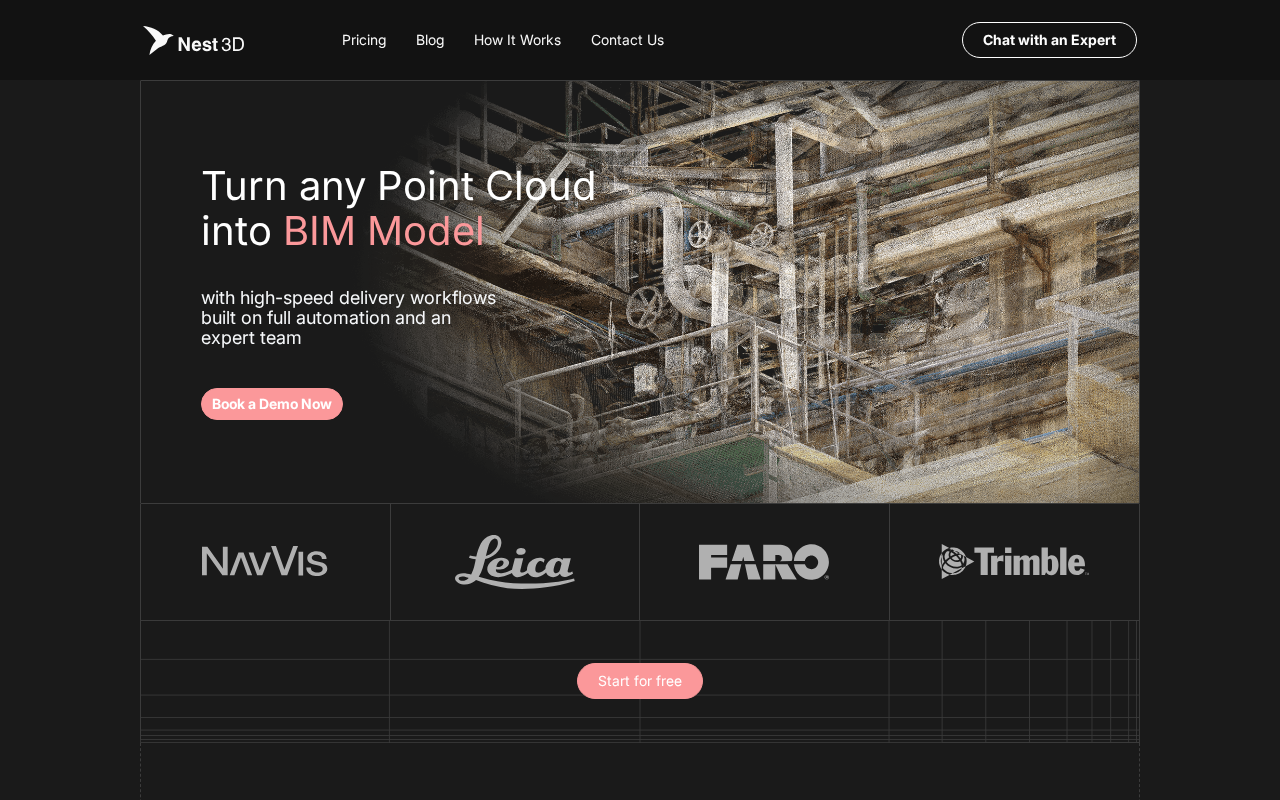Select the Leica script logo
Viewport: 1280px width, 800px height.
[x=515, y=562]
